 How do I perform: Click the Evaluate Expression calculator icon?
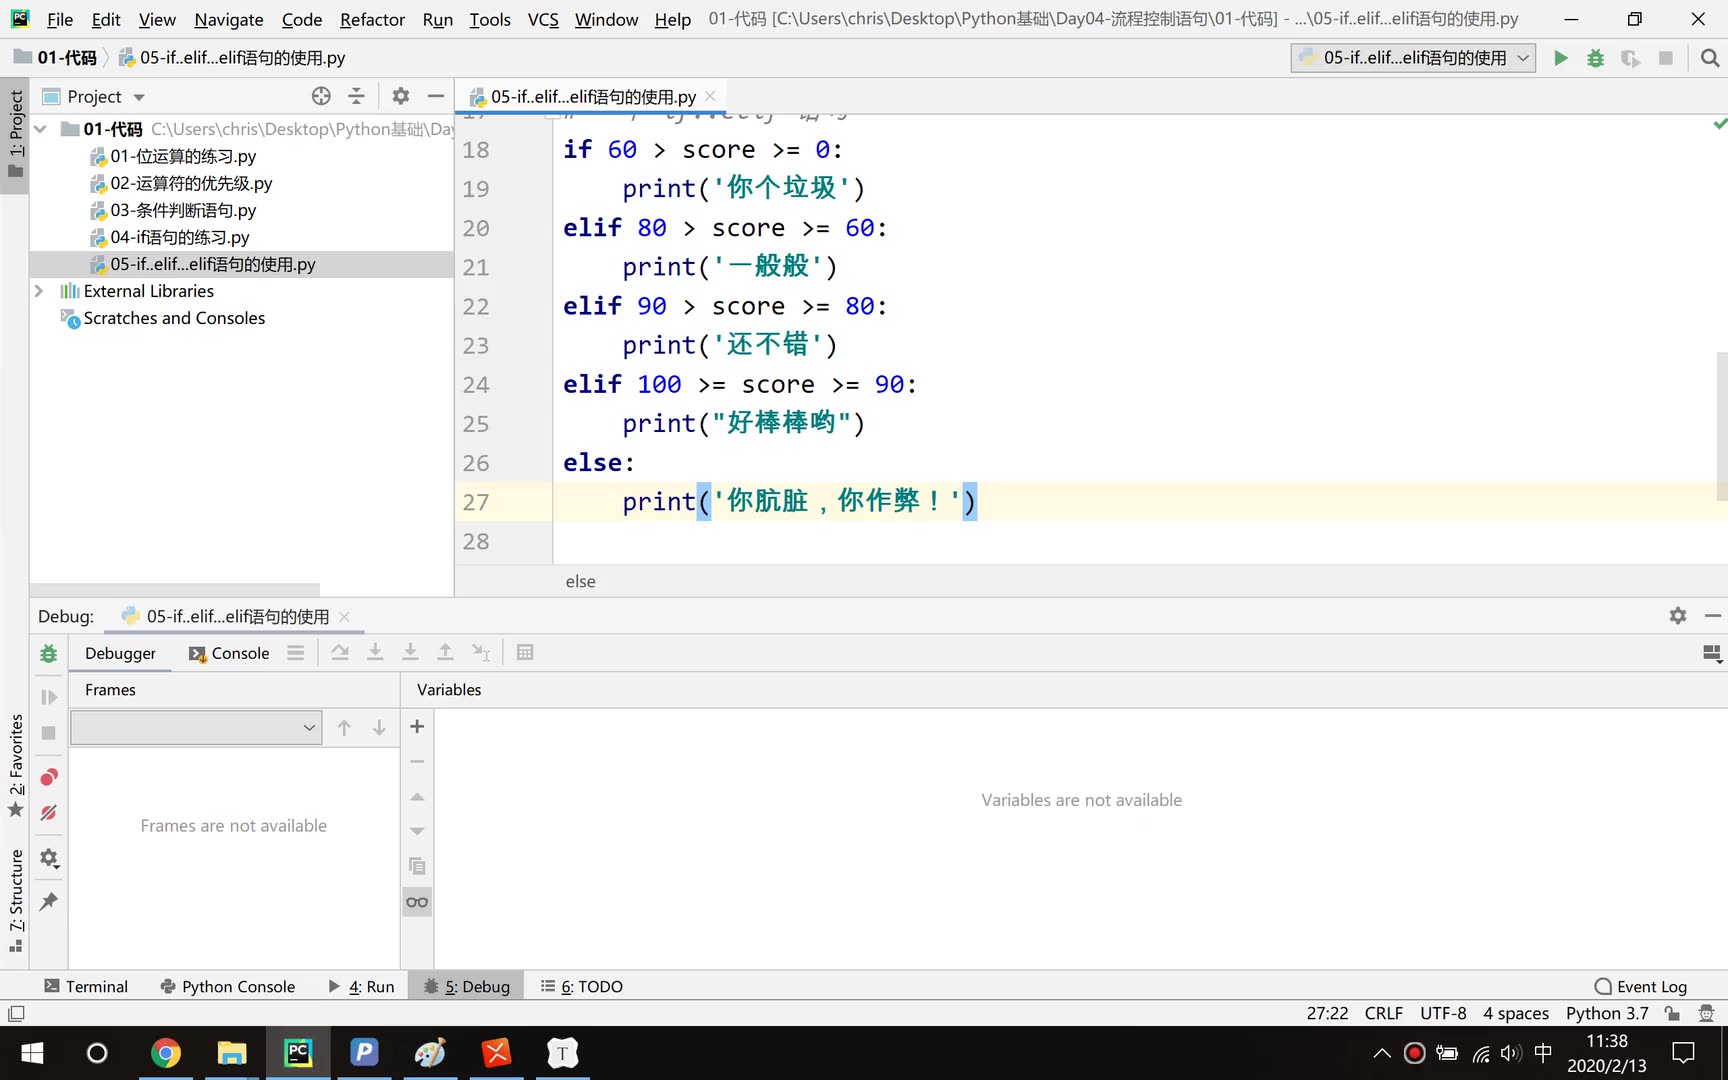(x=525, y=653)
